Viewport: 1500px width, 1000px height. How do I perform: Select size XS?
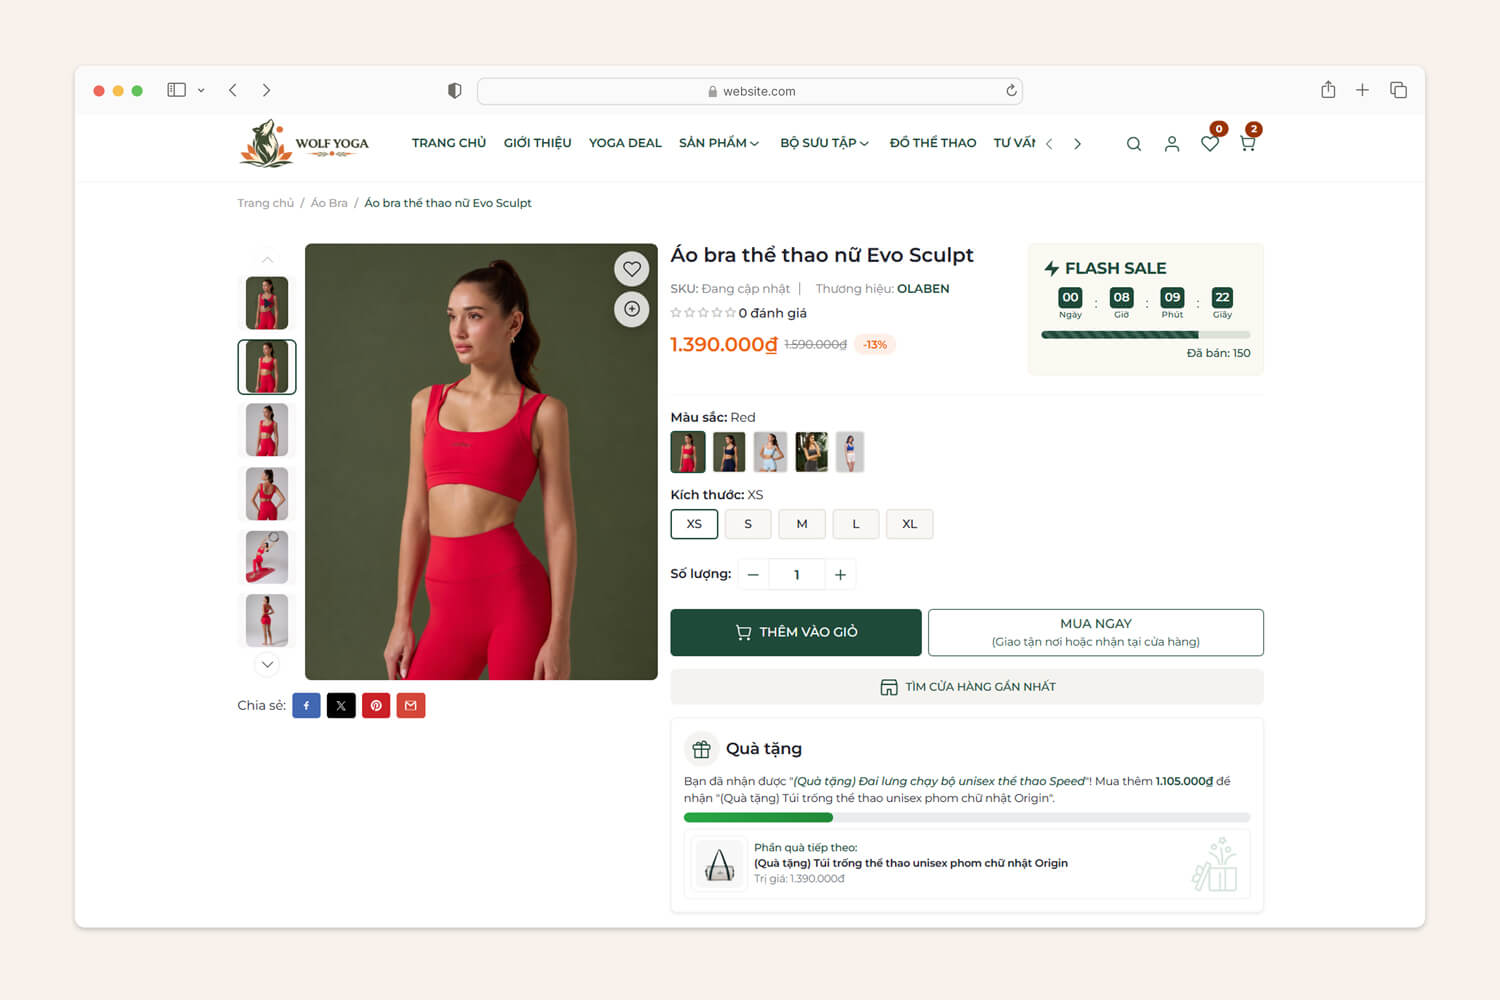[694, 524]
